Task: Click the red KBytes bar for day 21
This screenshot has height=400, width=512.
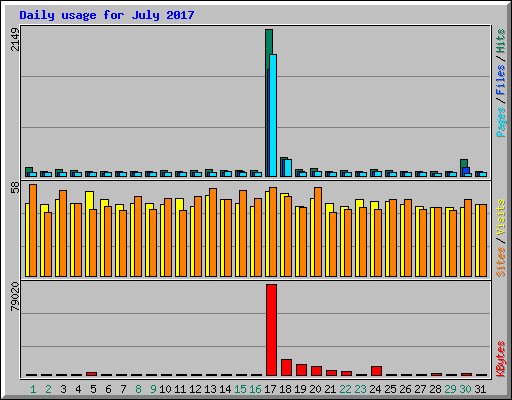Action: (x=331, y=373)
